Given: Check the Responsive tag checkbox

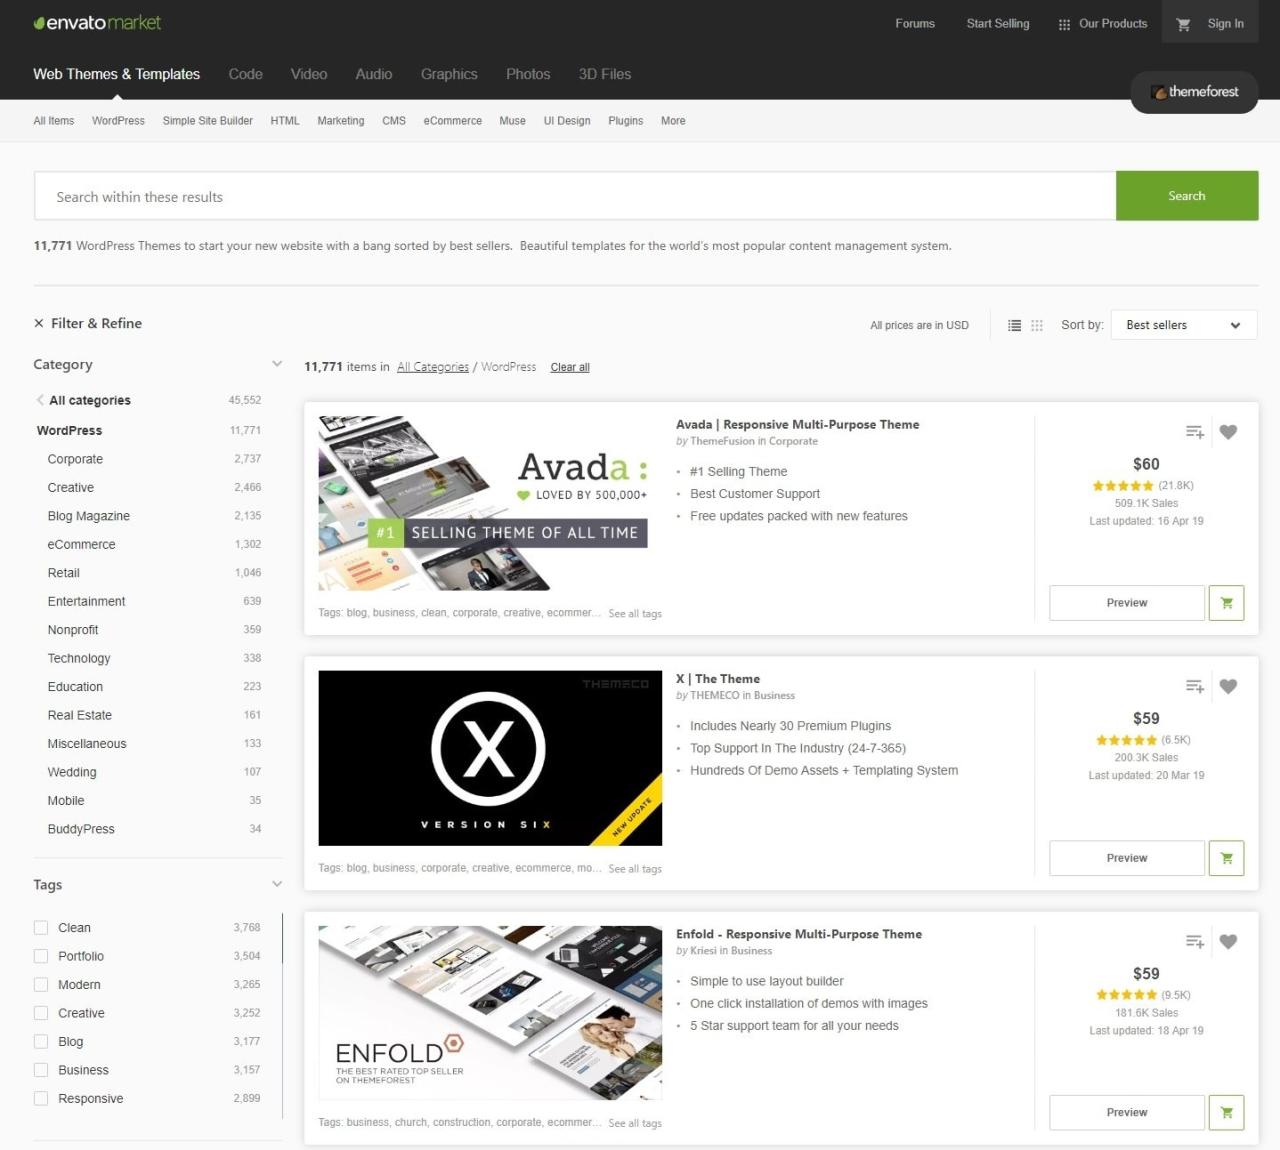Looking at the screenshot, I should pos(41,1098).
